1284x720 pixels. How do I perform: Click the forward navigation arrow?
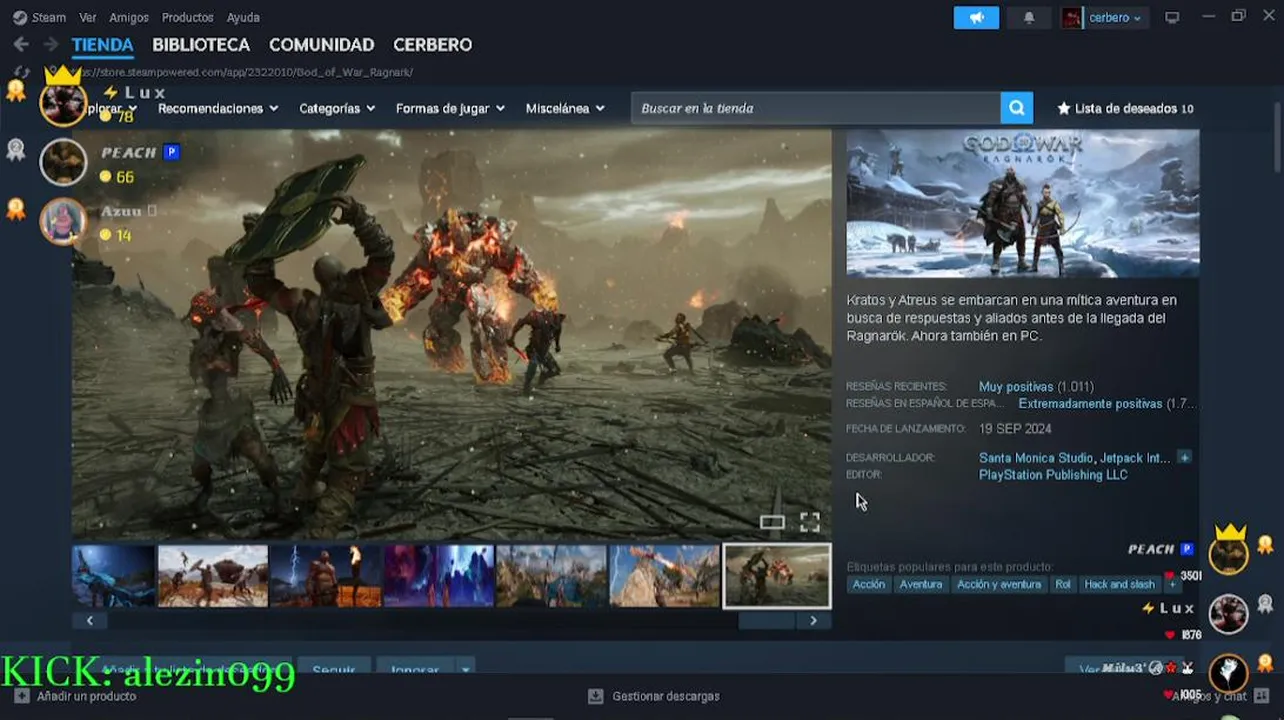pyautogui.click(x=50, y=45)
